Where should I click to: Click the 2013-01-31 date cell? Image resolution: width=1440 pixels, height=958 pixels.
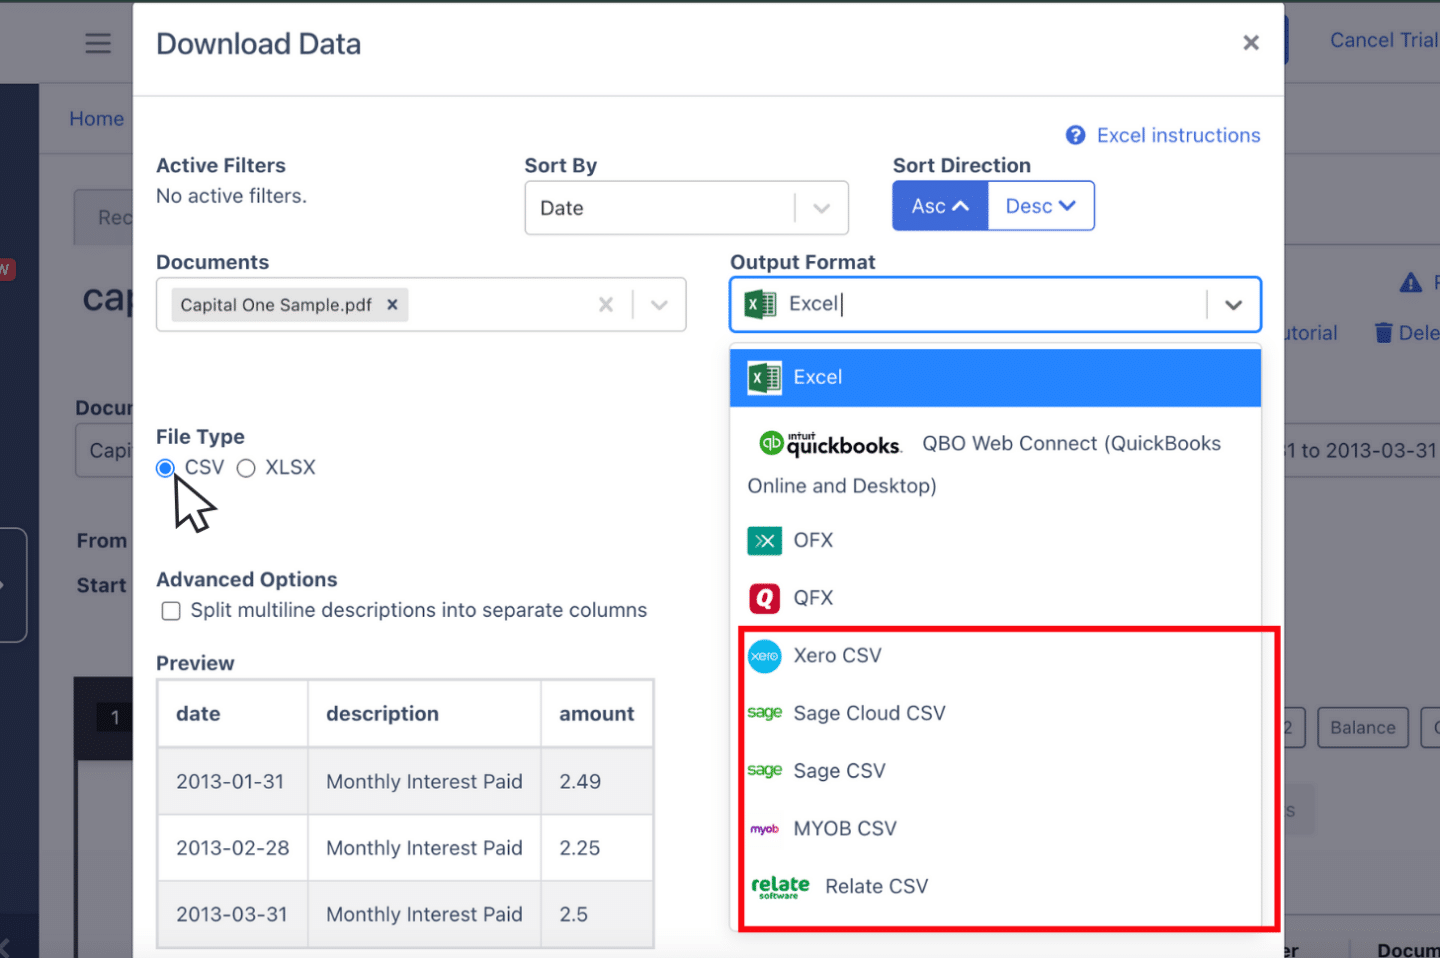pos(232,781)
